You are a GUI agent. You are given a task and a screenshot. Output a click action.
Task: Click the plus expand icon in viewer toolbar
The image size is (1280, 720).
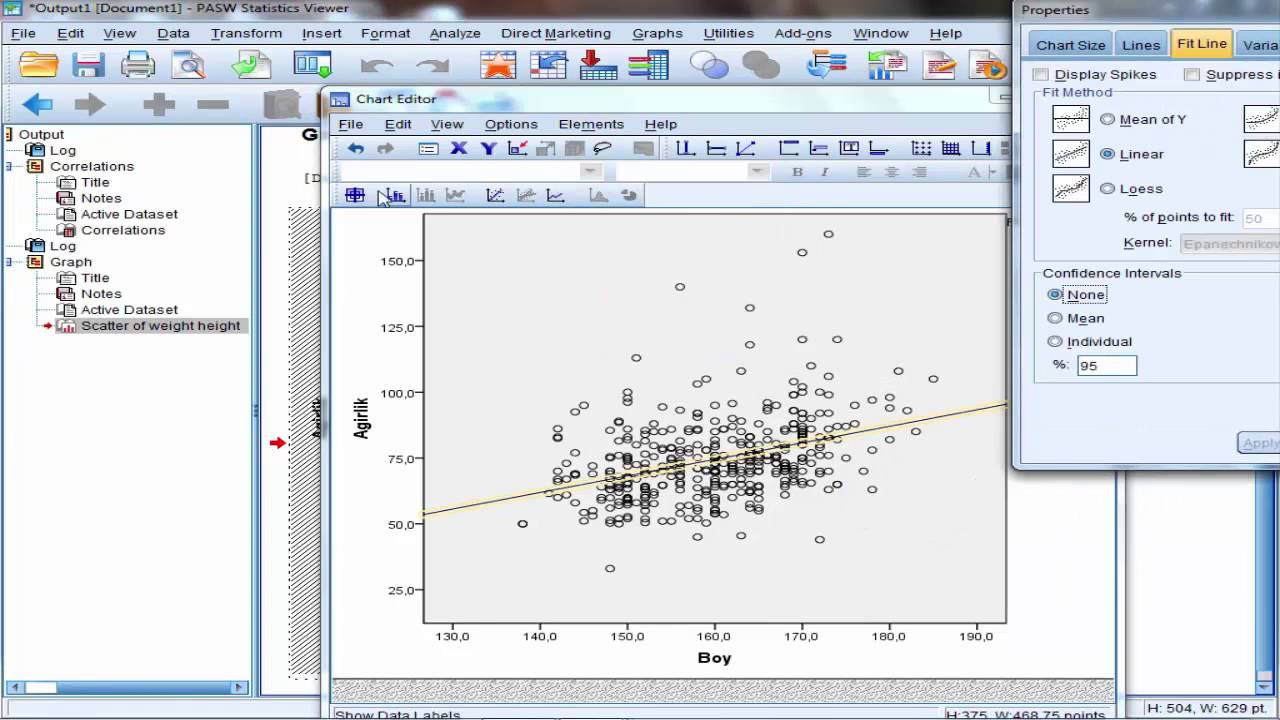[159, 104]
